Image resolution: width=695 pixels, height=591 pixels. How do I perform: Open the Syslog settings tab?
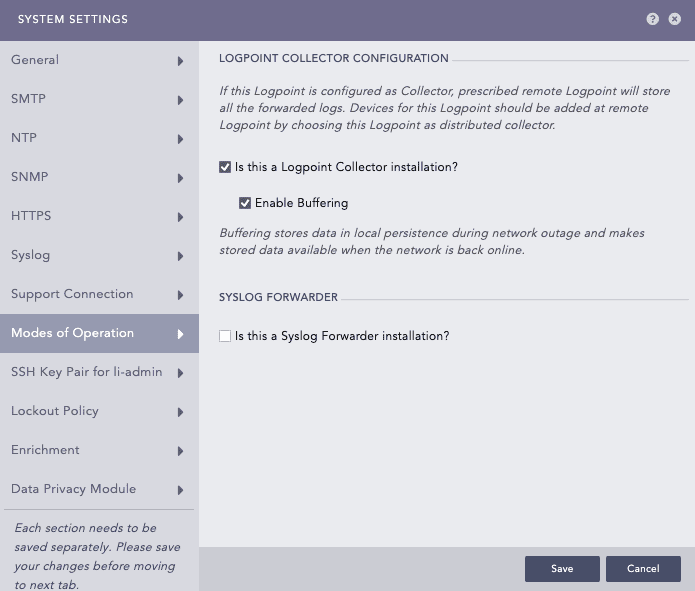coord(31,255)
